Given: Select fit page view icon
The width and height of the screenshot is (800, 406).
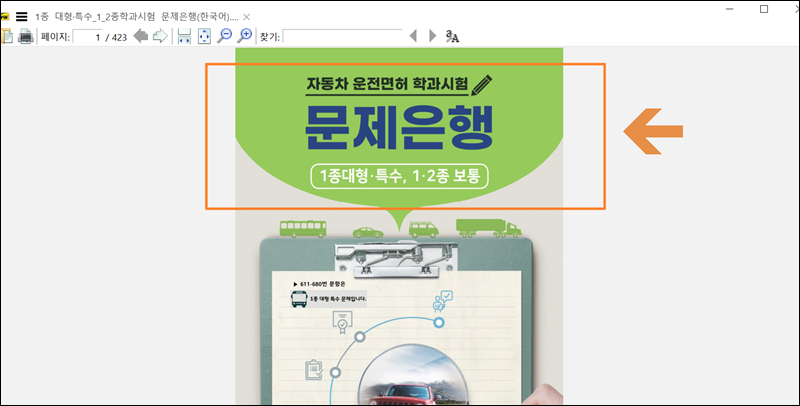Looking at the screenshot, I should (x=204, y=36).
